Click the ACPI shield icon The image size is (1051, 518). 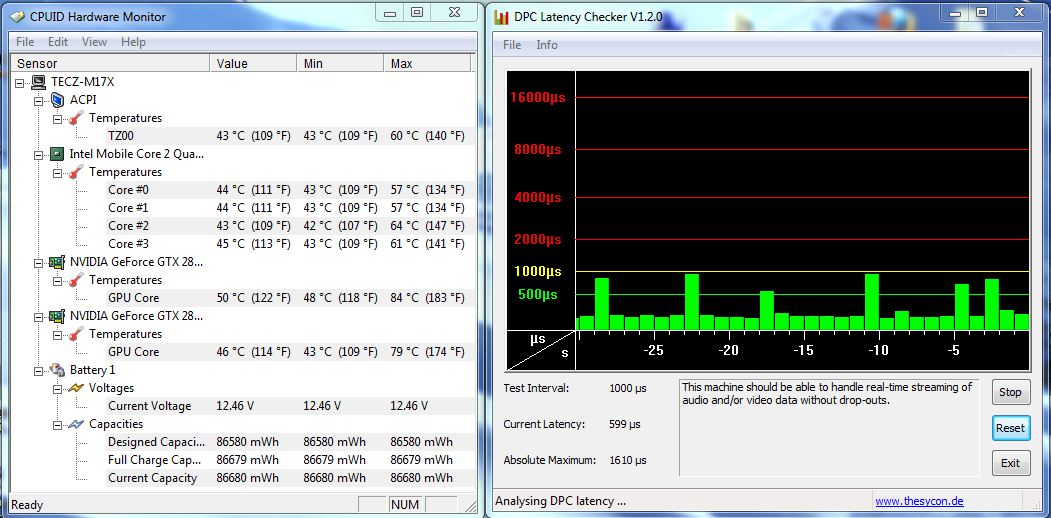click(58, 100)
